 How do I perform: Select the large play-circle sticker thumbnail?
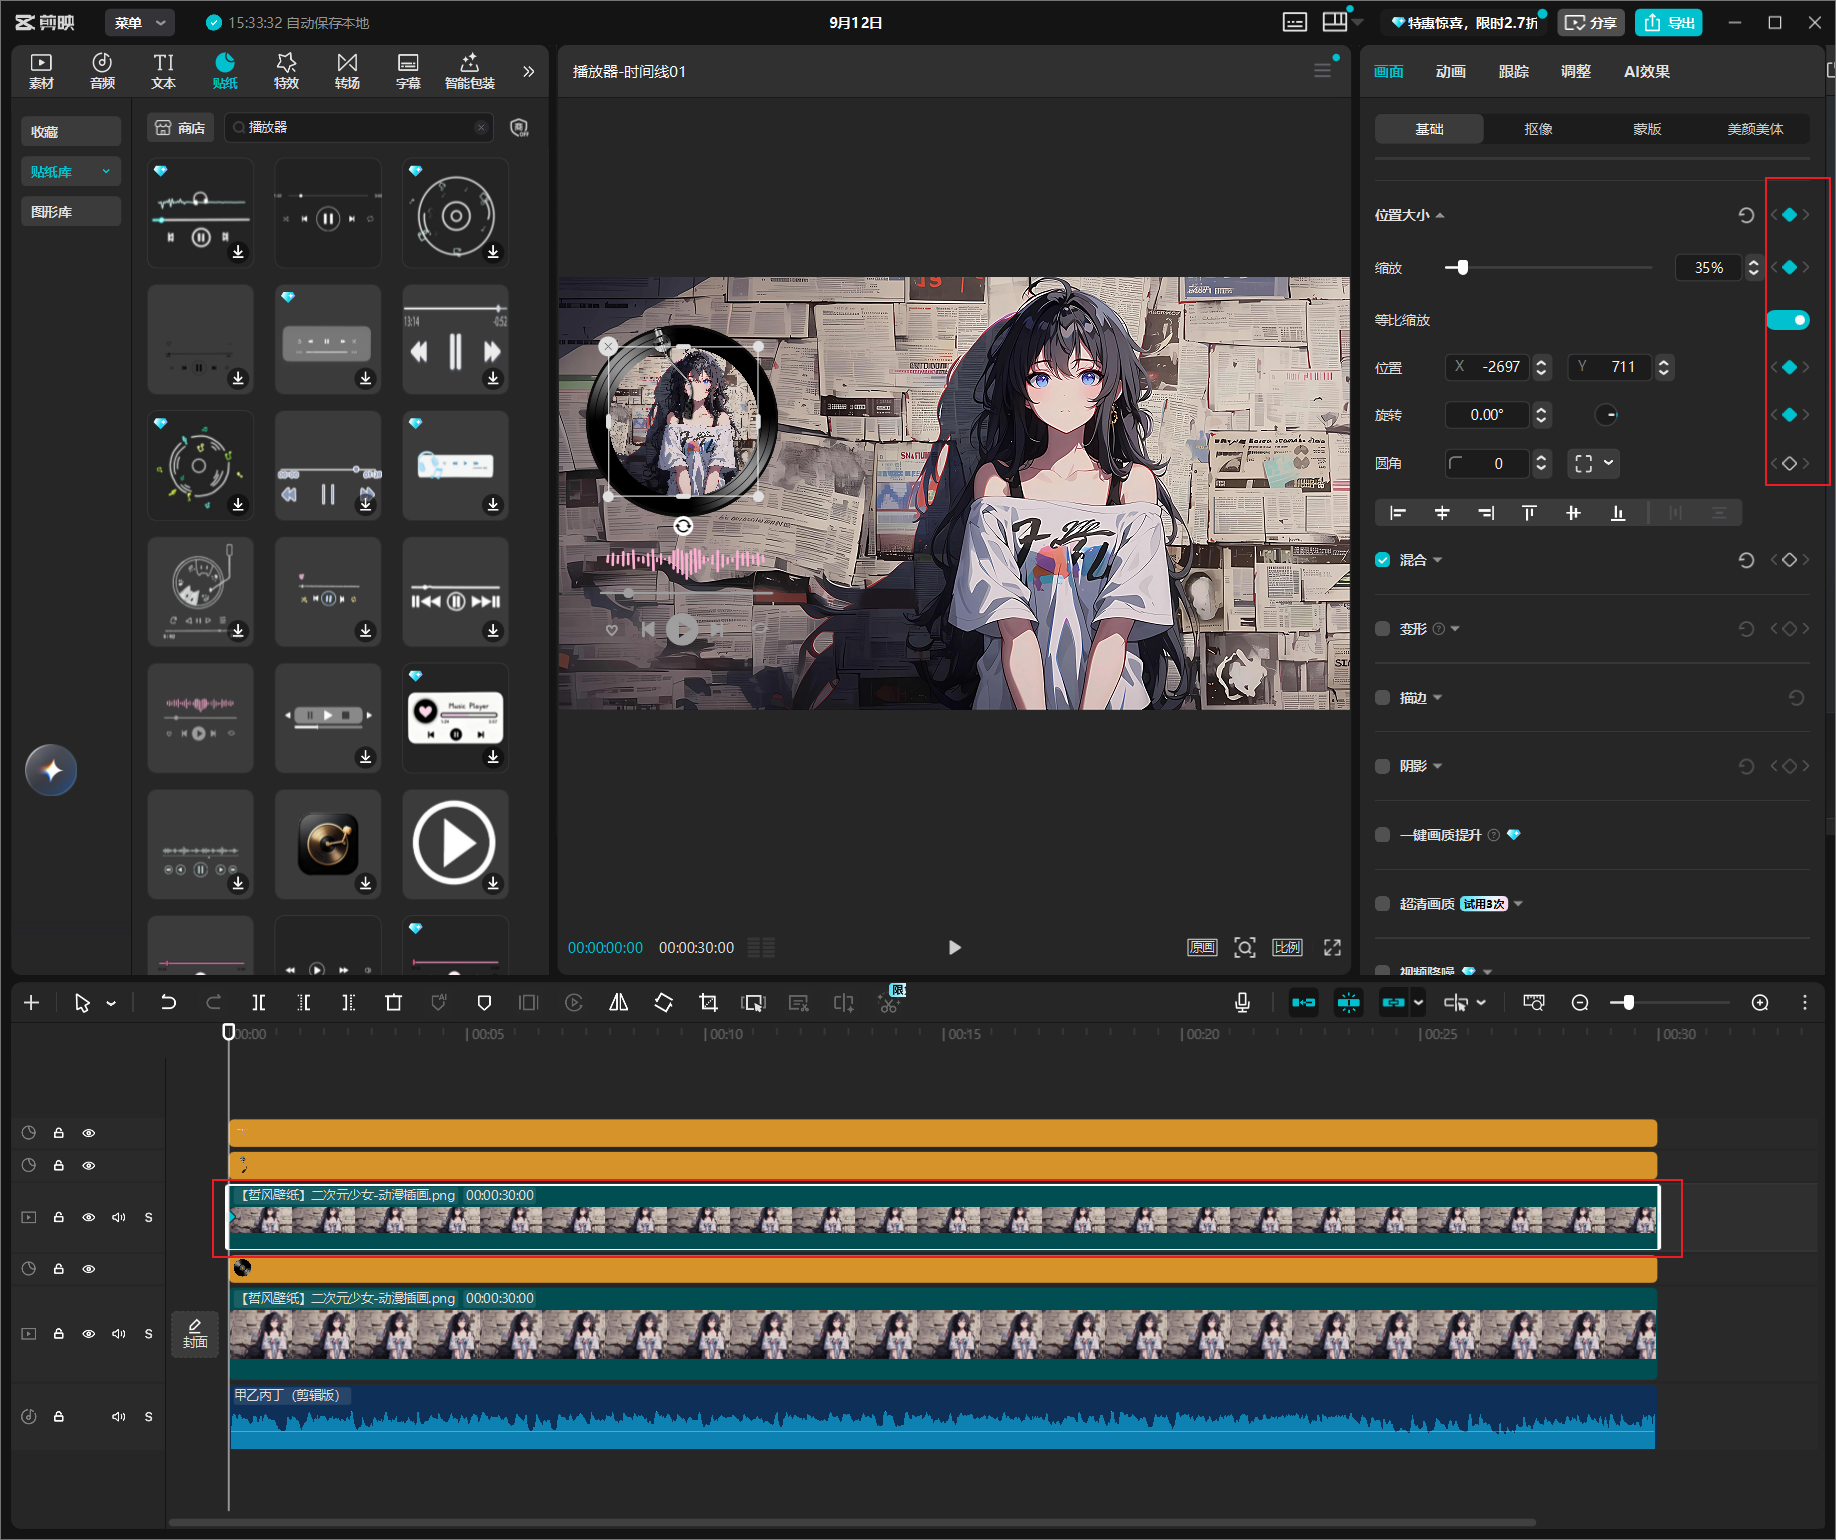tap(455, 844)
